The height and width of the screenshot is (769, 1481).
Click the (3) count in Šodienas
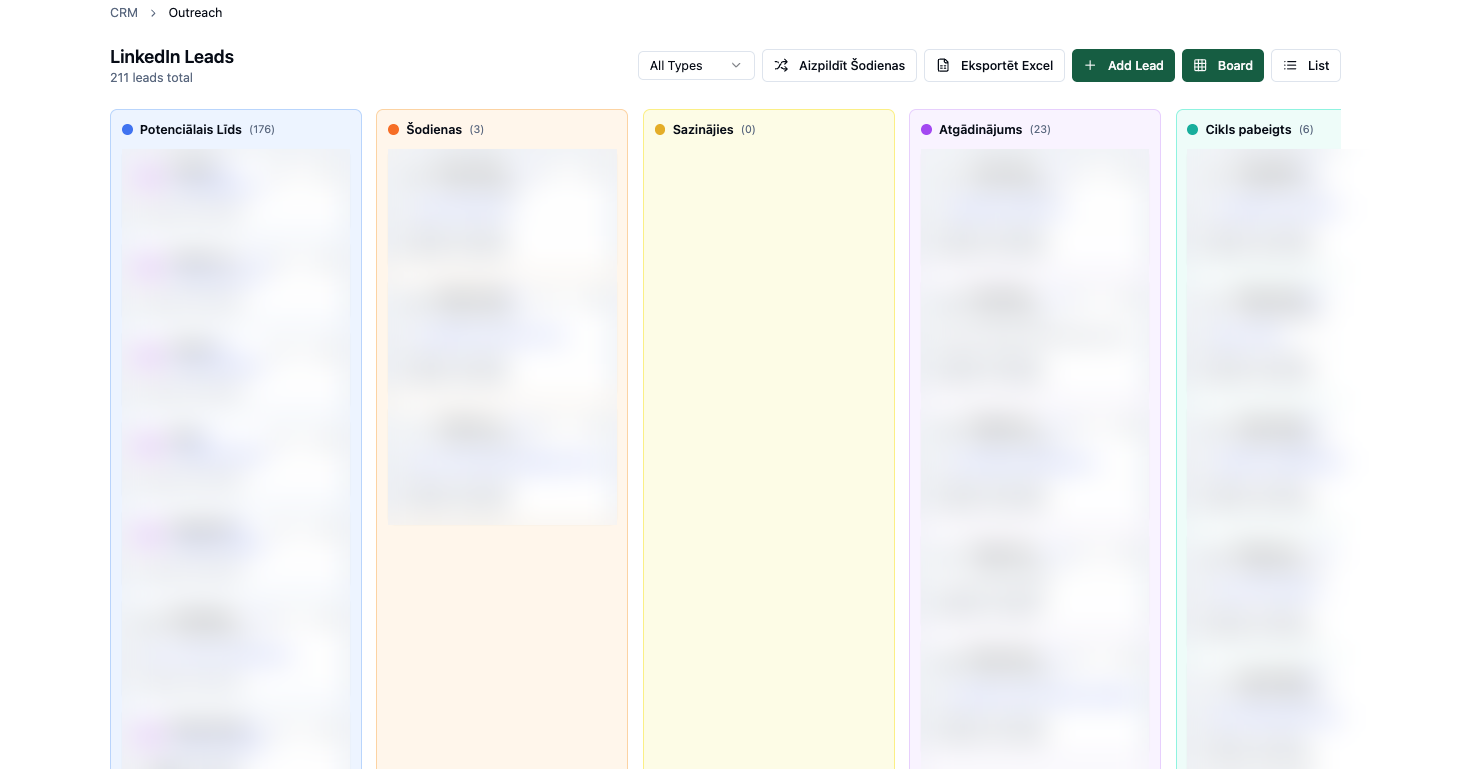point(477,129)
